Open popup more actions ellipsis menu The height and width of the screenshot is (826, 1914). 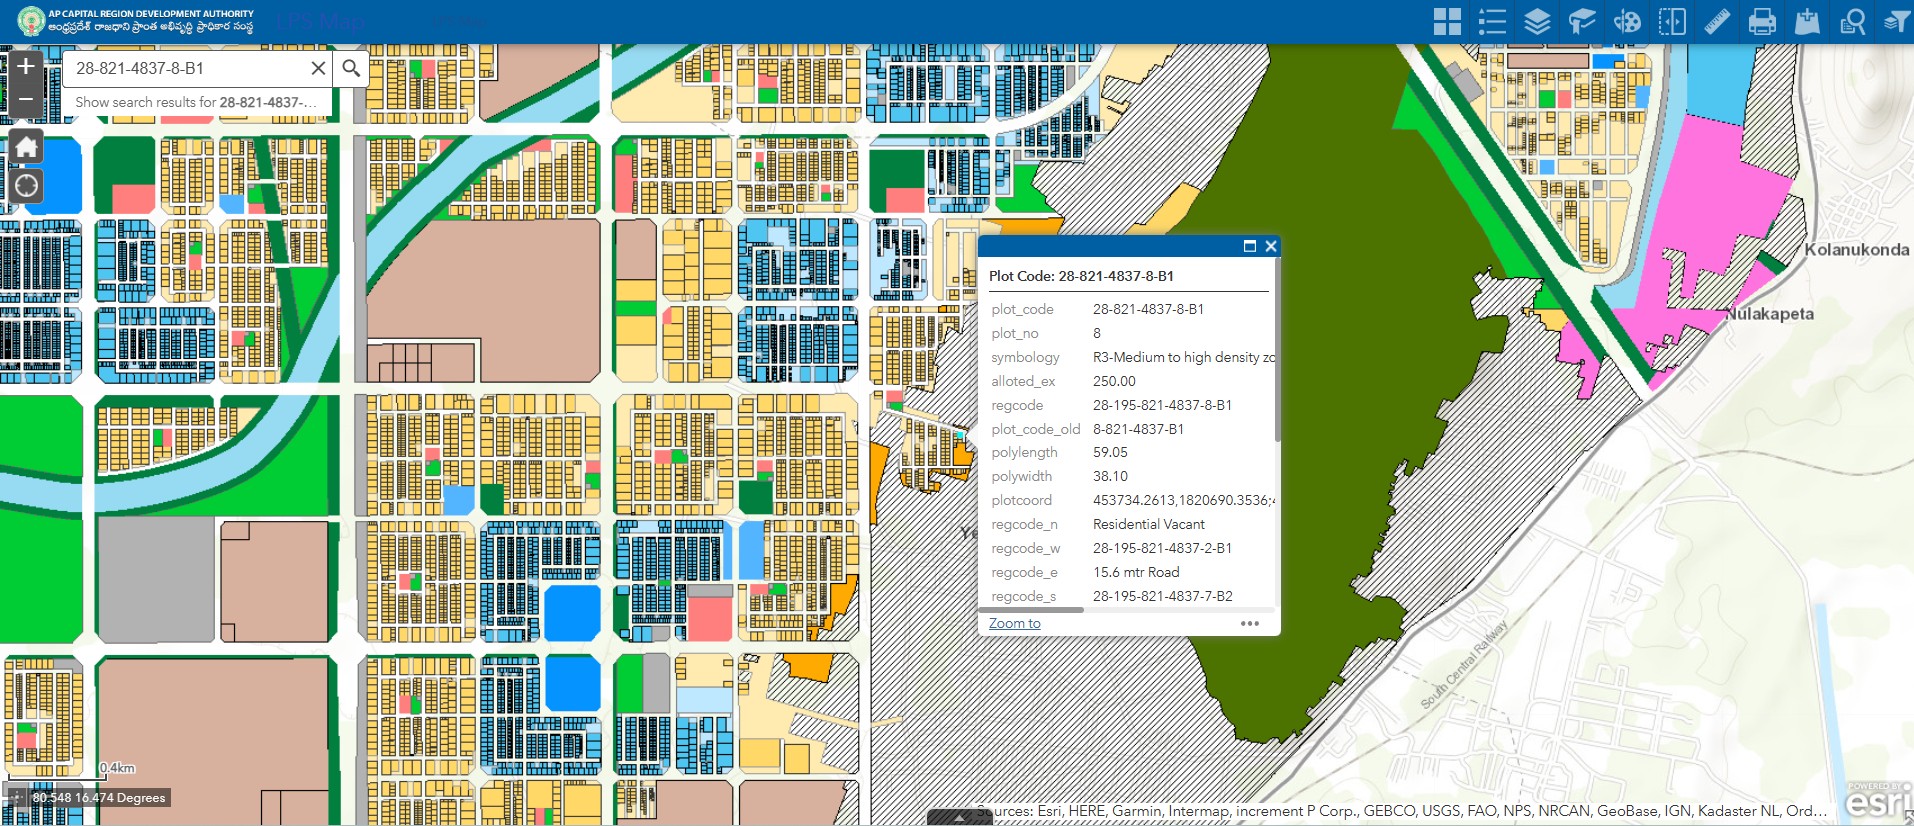(x=1250, y=623)
